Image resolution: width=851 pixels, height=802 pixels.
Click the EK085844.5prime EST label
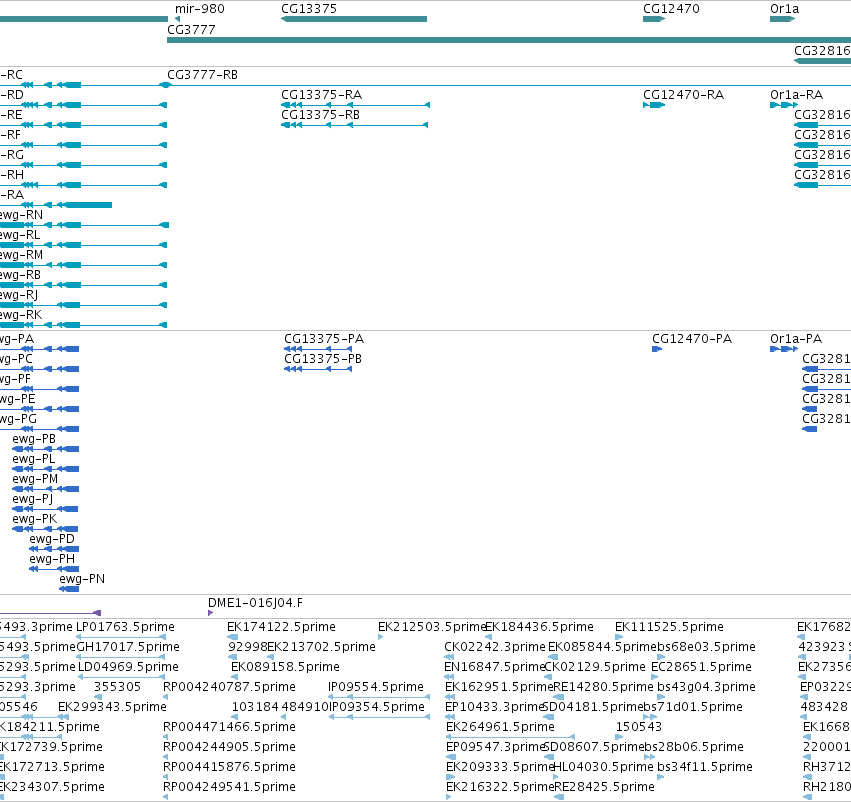point(602,647)
